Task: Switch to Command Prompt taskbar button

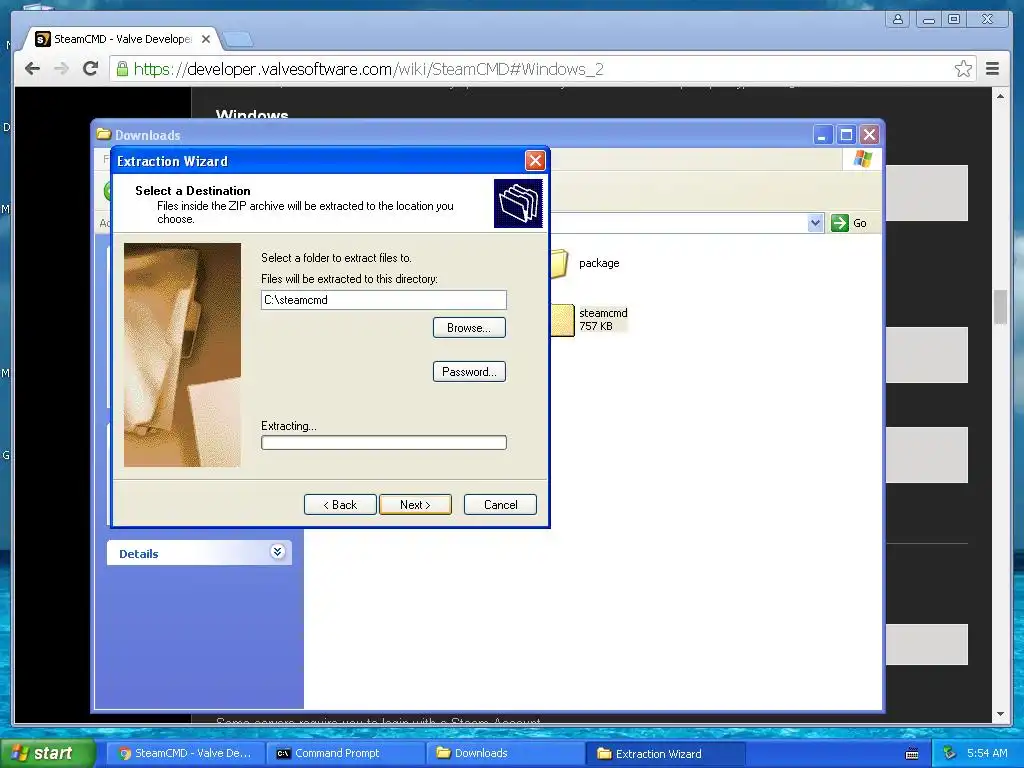Action: point(346,753)
